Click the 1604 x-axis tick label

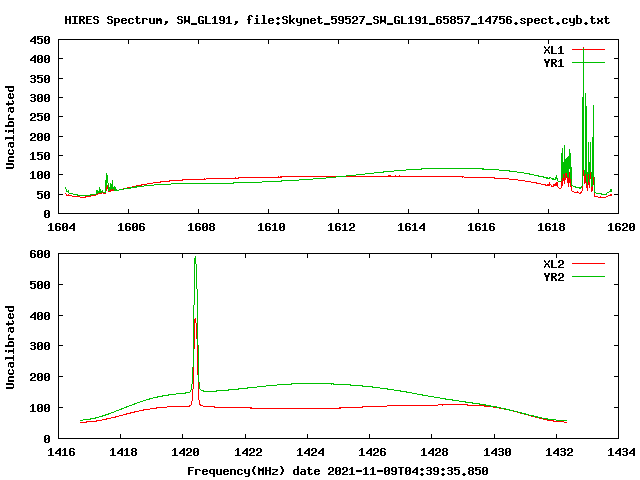pos(61,227)
